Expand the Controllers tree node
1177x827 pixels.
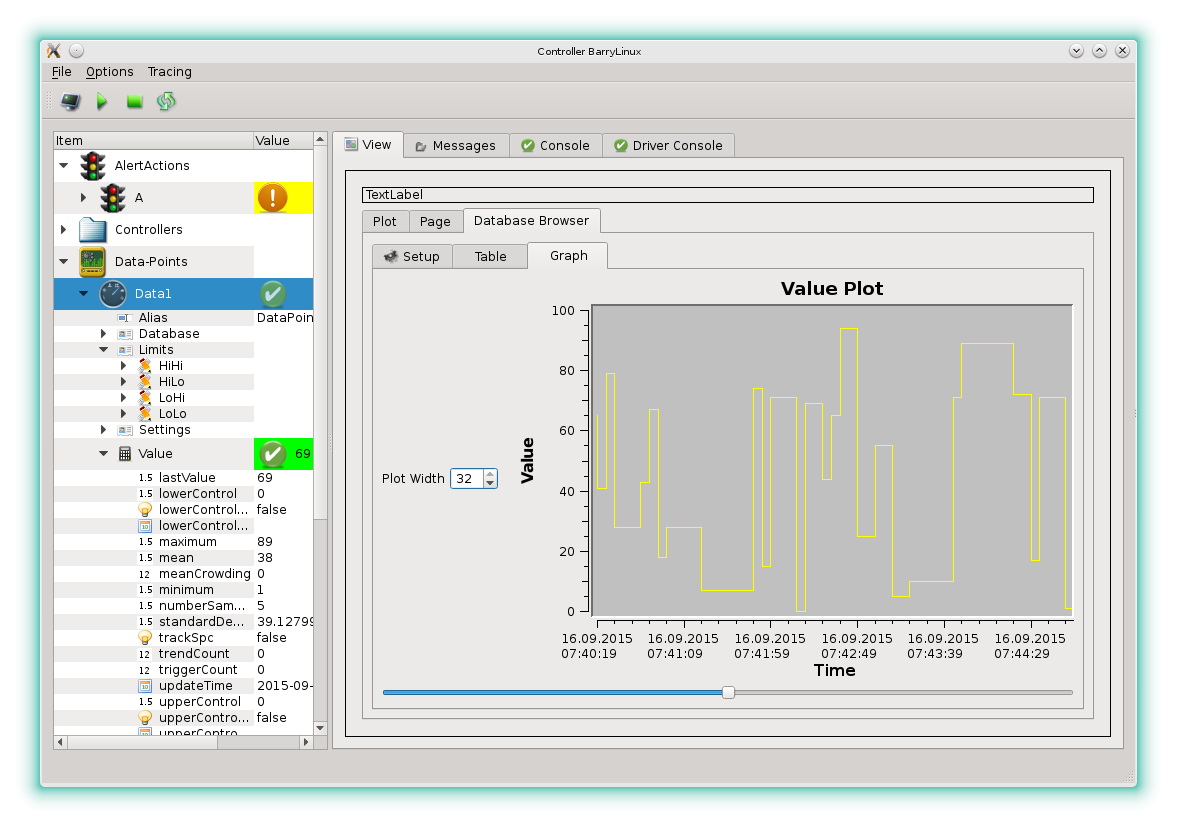tap(64, 230)
